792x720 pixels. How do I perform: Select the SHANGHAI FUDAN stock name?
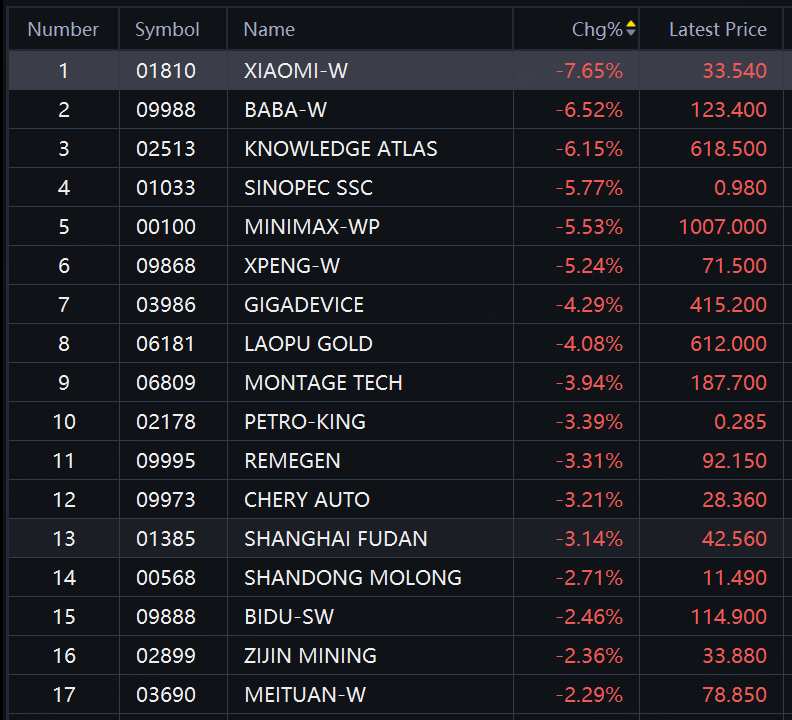335,539
